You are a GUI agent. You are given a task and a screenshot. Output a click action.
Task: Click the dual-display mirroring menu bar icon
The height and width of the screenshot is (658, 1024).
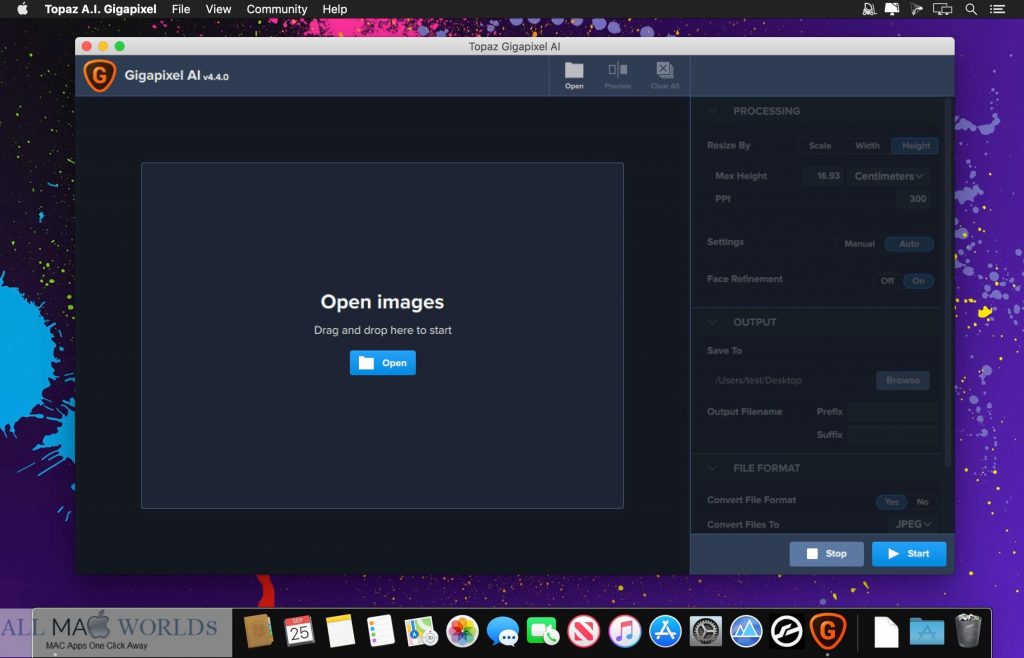pos(942,9)
